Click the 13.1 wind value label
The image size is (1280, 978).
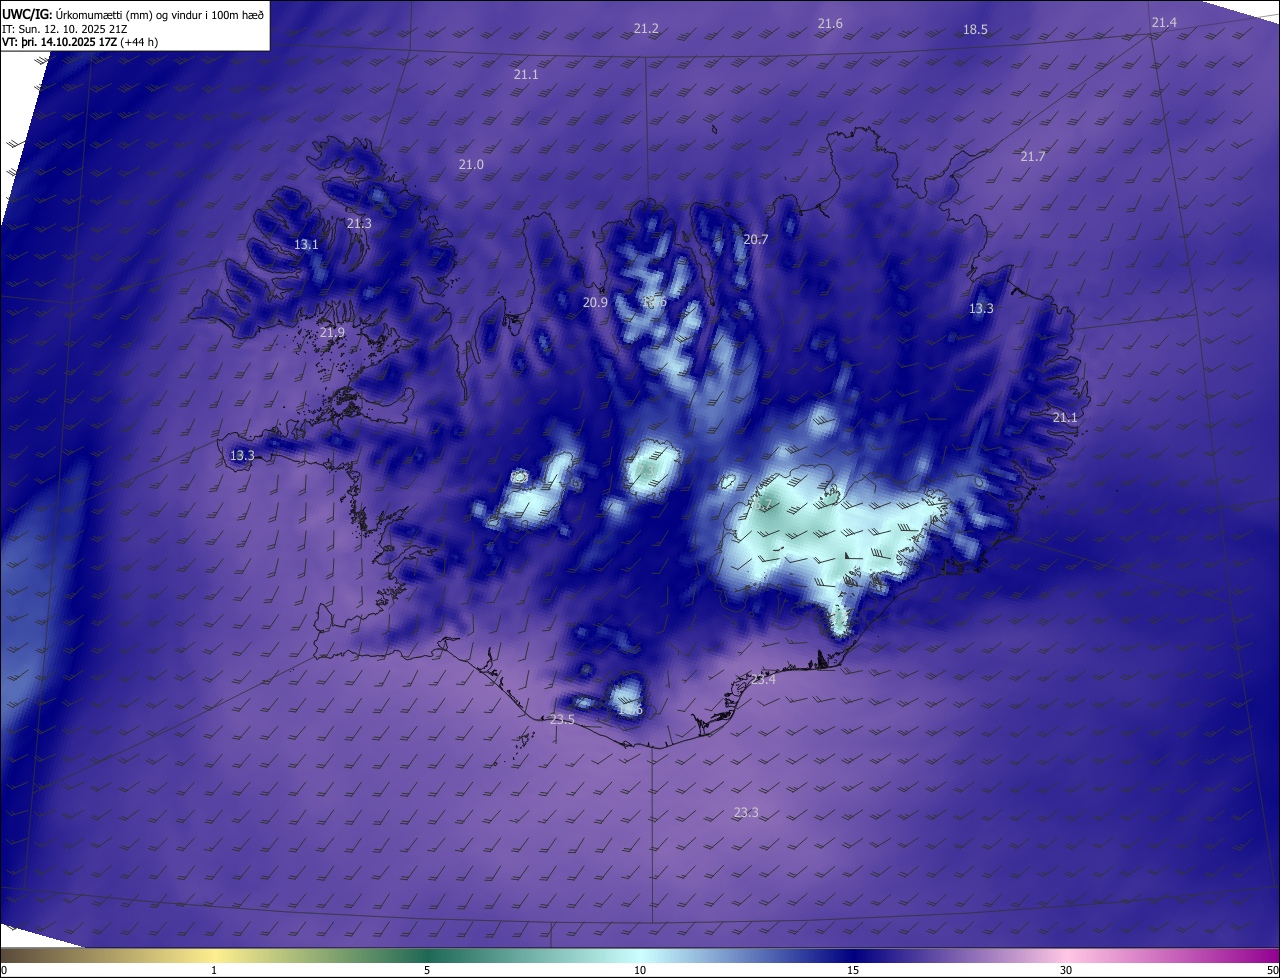point(306,244)
